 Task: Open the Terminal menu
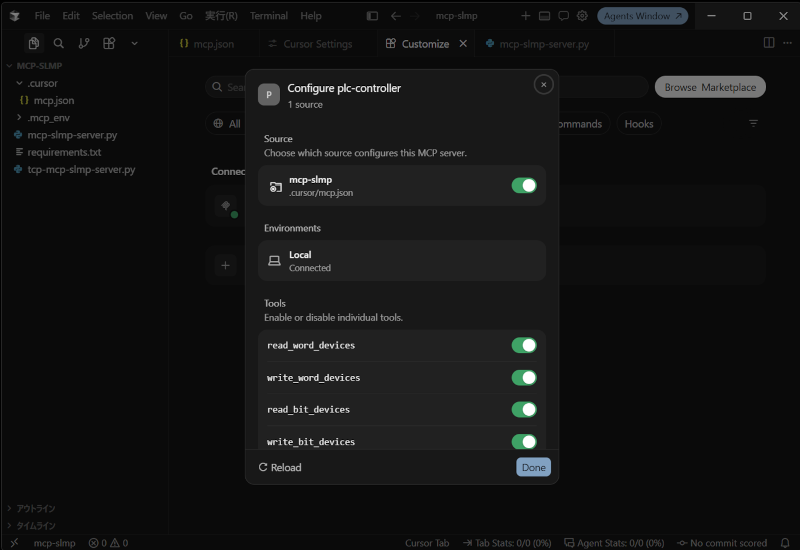[268, 16]
